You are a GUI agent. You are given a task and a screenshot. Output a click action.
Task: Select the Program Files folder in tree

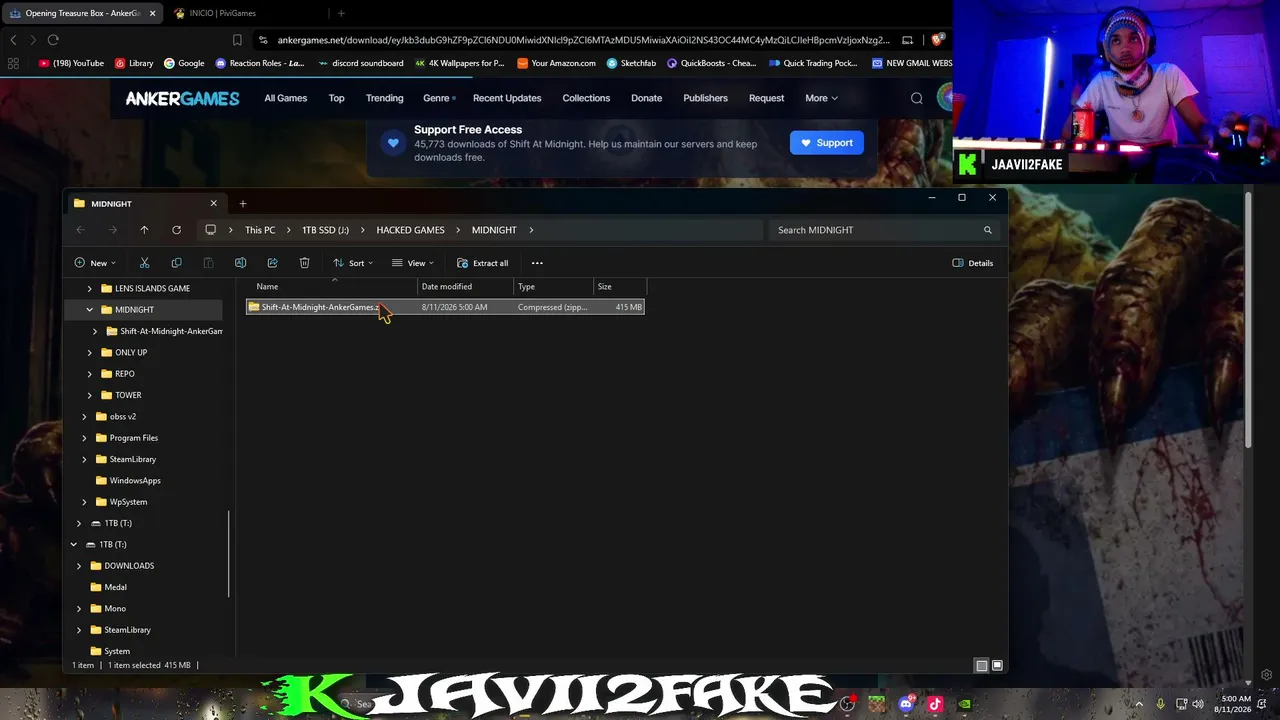click(x=134, y=438)
